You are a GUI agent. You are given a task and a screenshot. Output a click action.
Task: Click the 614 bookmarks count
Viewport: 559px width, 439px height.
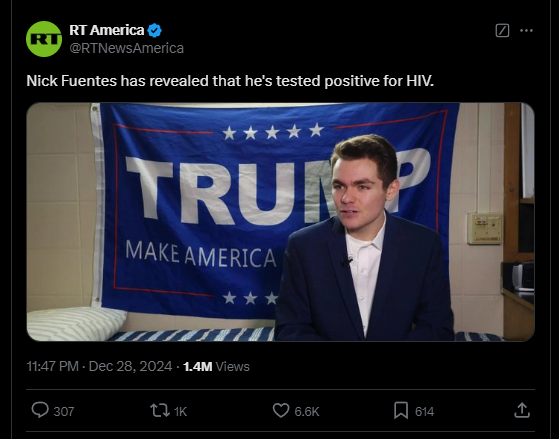424,412
